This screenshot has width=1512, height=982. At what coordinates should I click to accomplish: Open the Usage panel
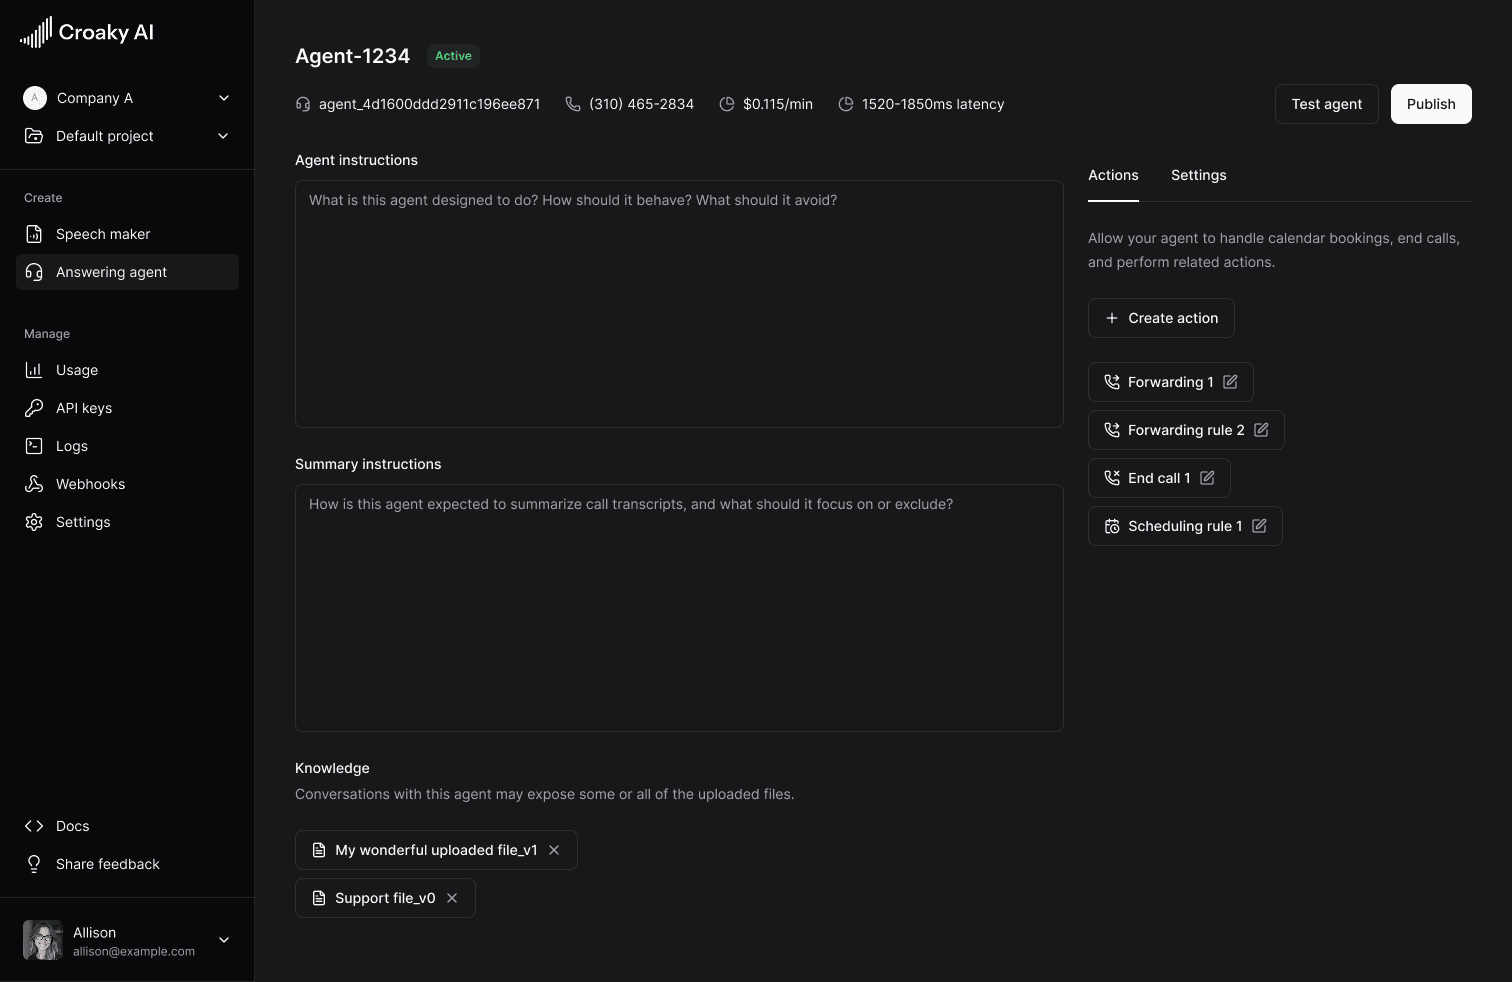click(76, 369)
